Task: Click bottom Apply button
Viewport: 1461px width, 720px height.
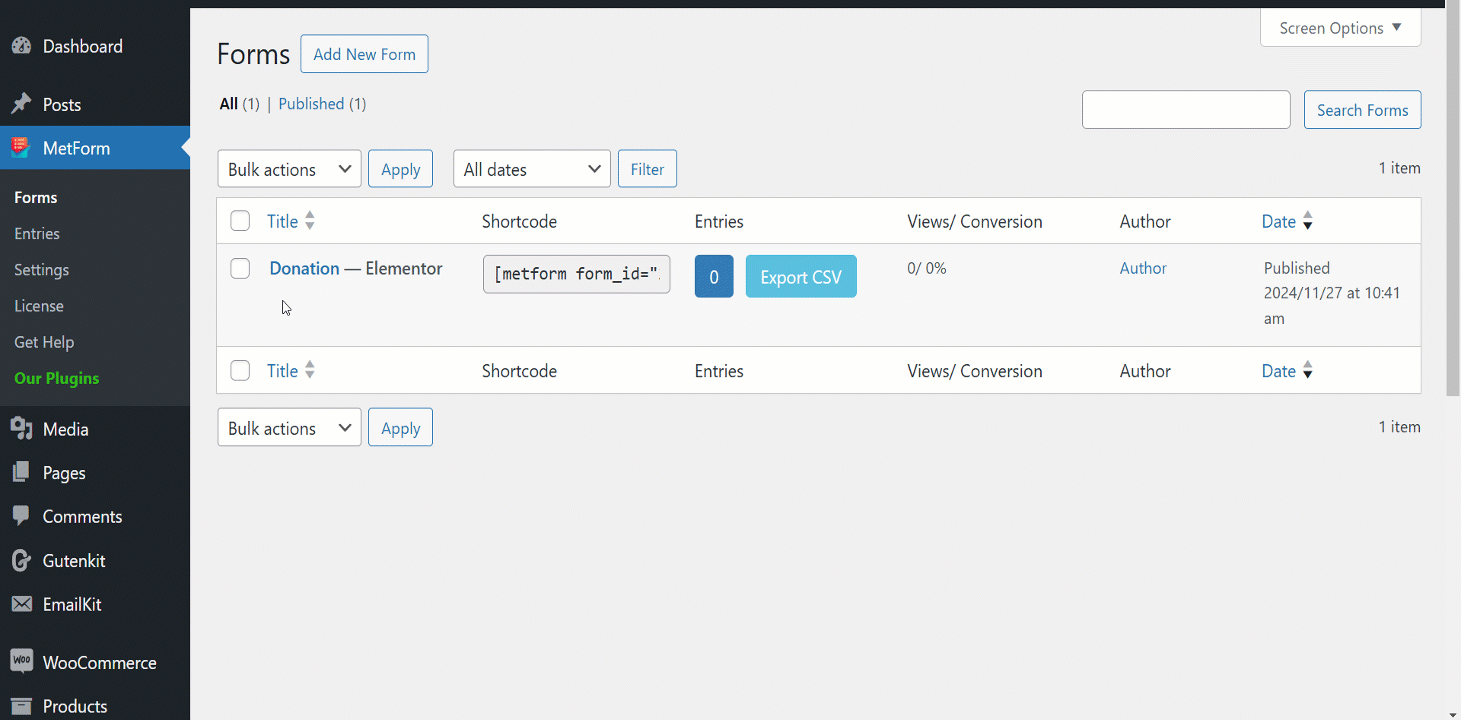Action: pyautogui.click(x=401, y=428)
